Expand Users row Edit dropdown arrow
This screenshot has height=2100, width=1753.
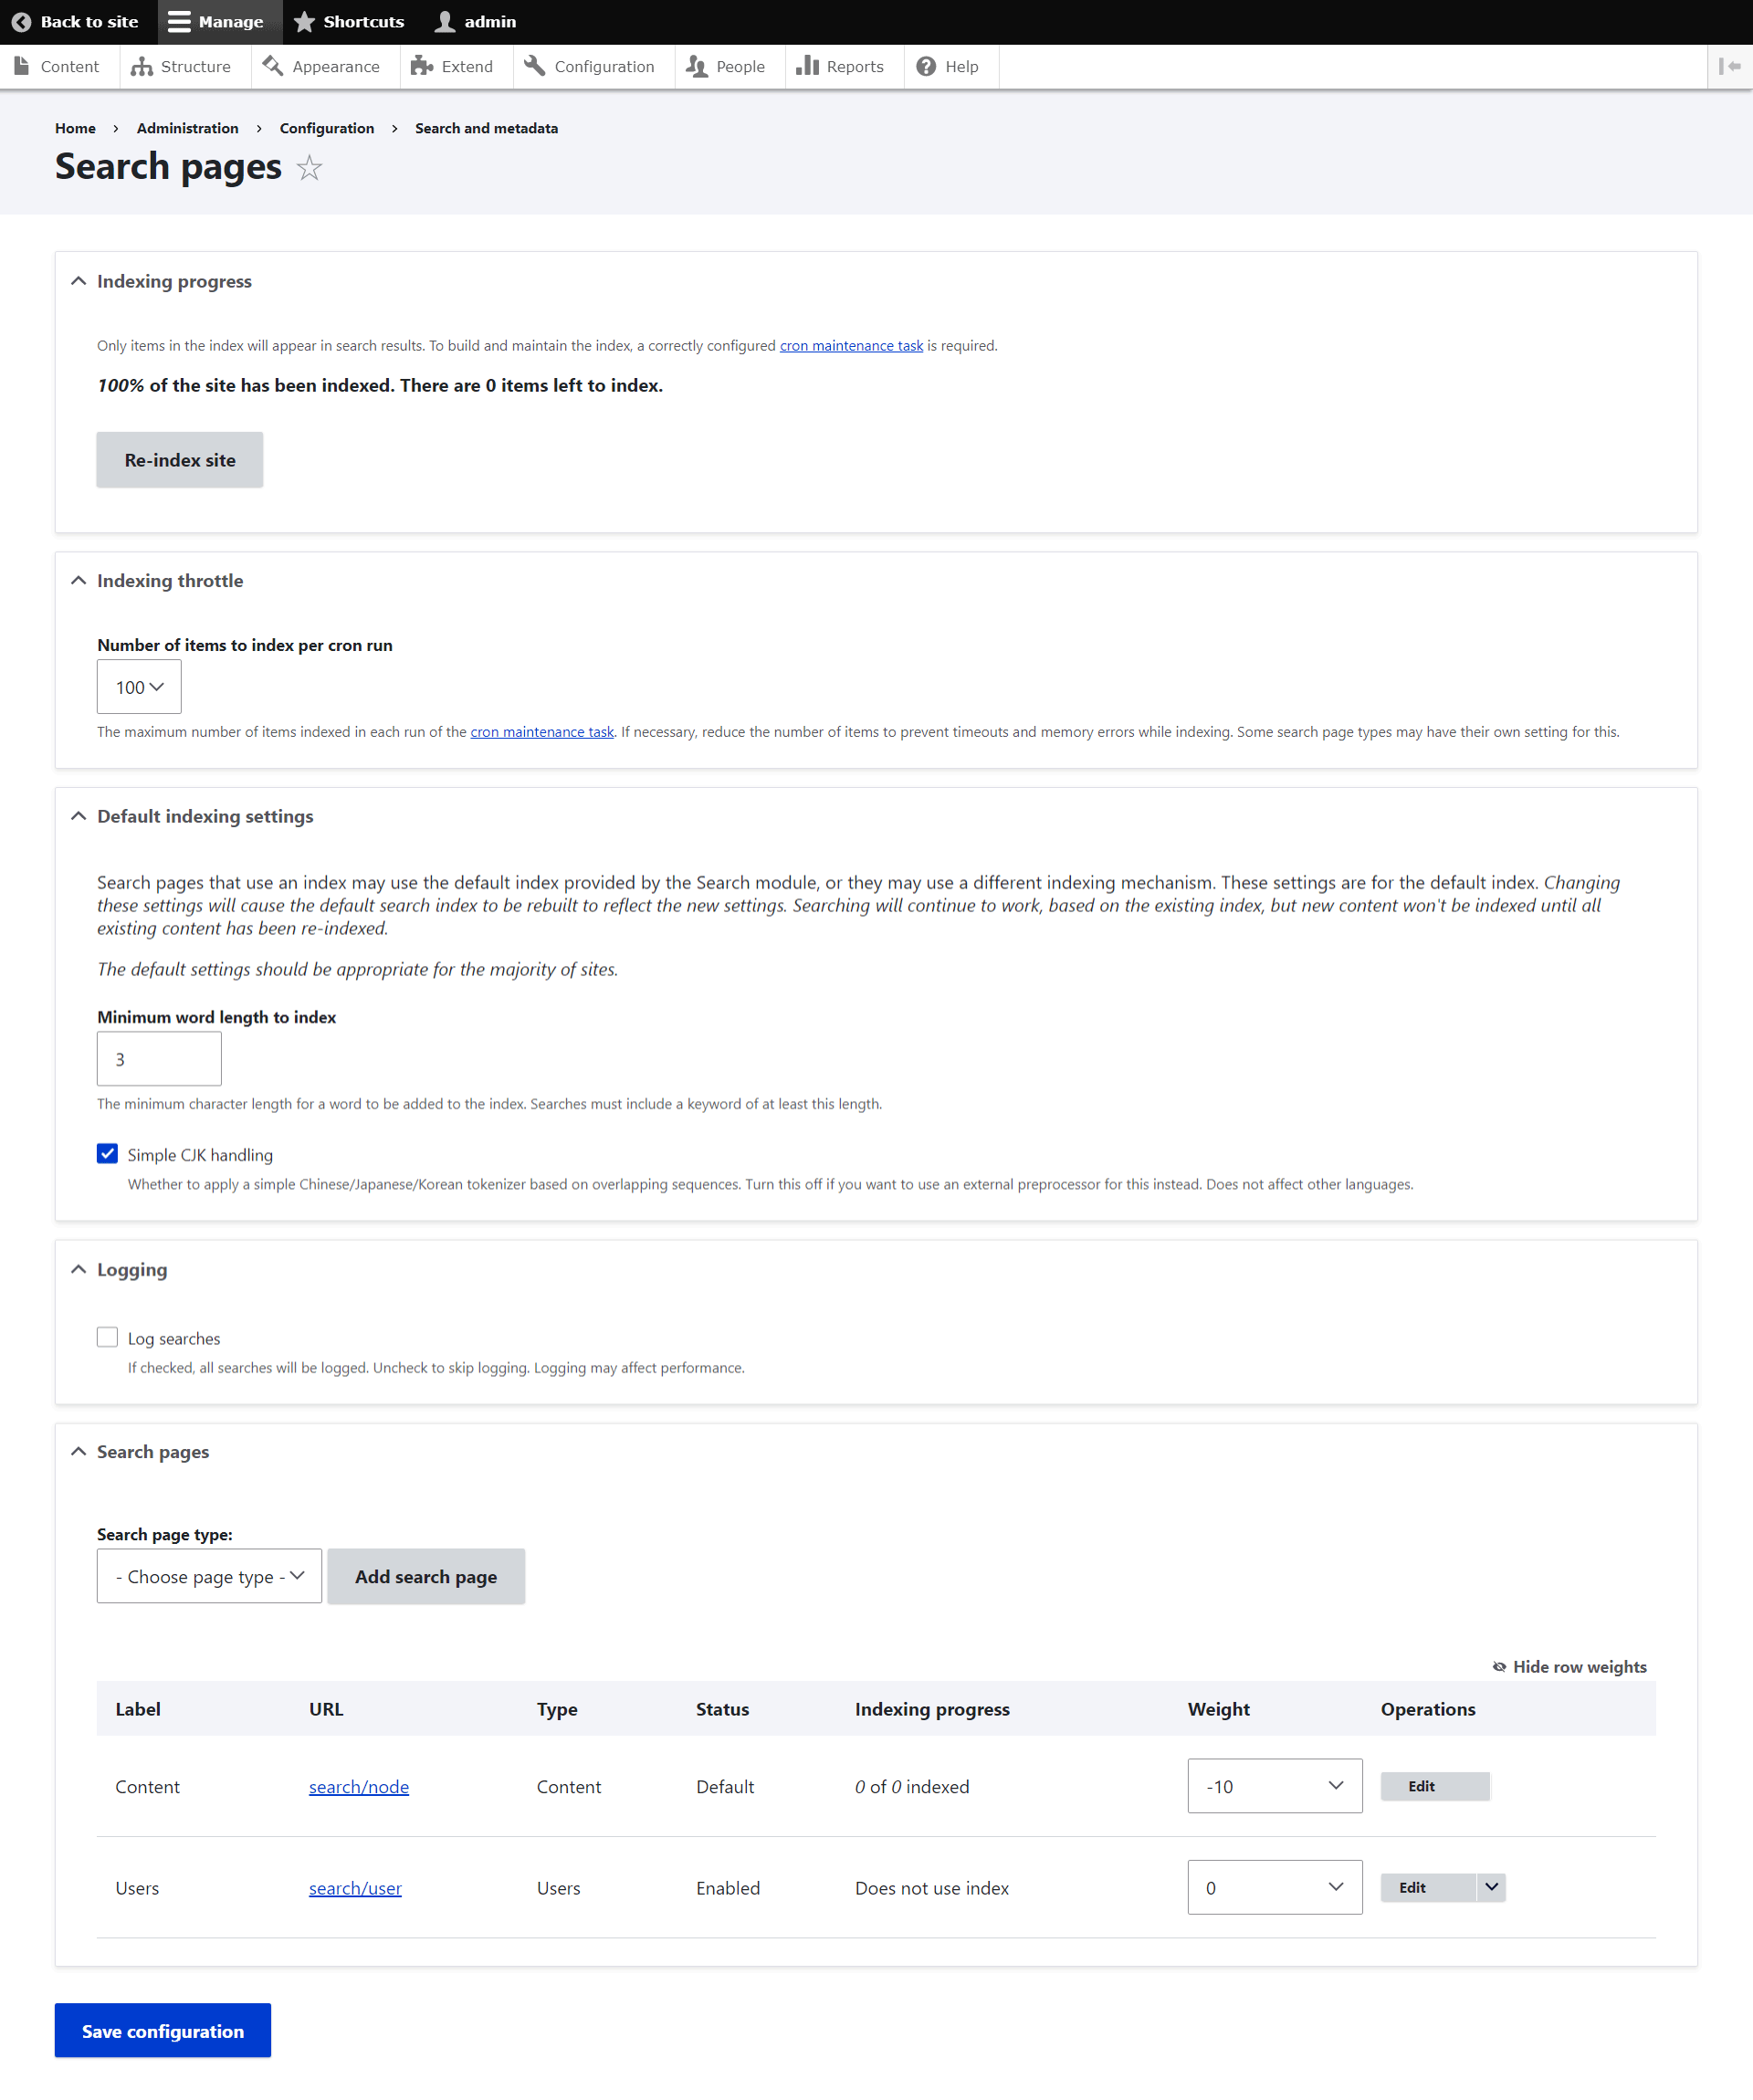(1491, 1888)
